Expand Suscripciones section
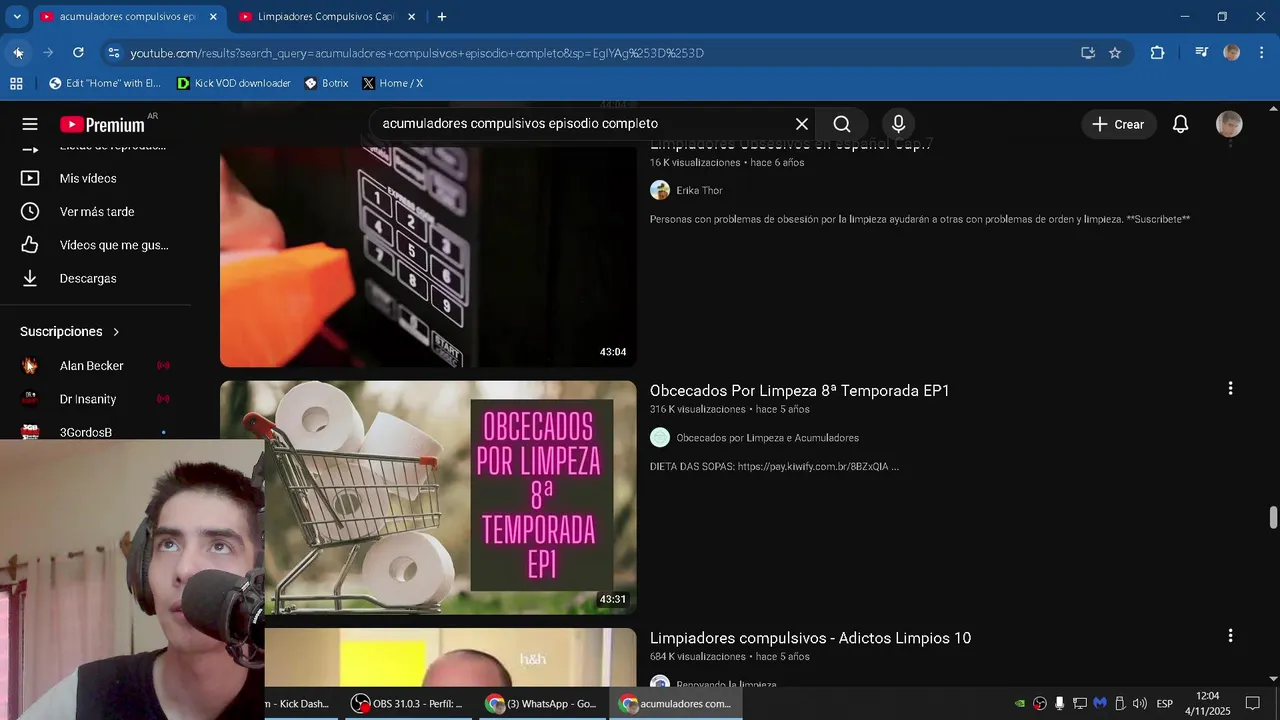1280x720 pixels. (70, 331)
